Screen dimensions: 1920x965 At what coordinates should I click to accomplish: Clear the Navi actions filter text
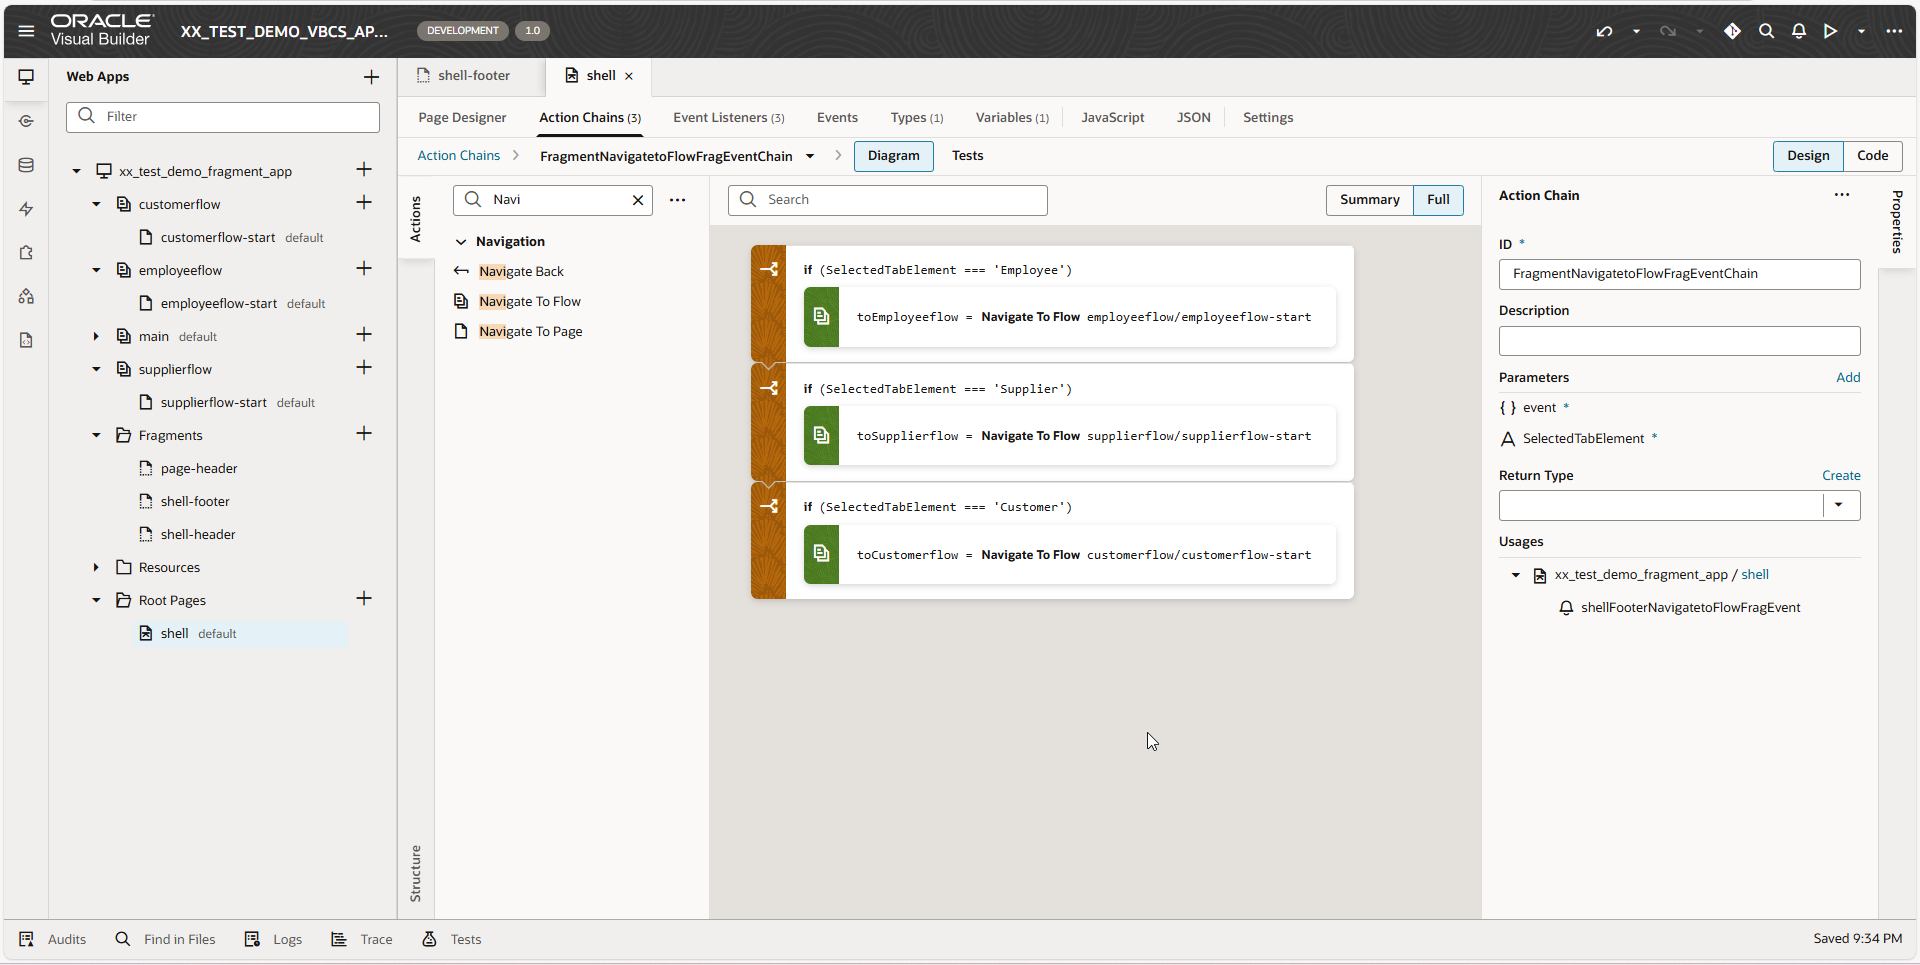[x=637, y=200]
